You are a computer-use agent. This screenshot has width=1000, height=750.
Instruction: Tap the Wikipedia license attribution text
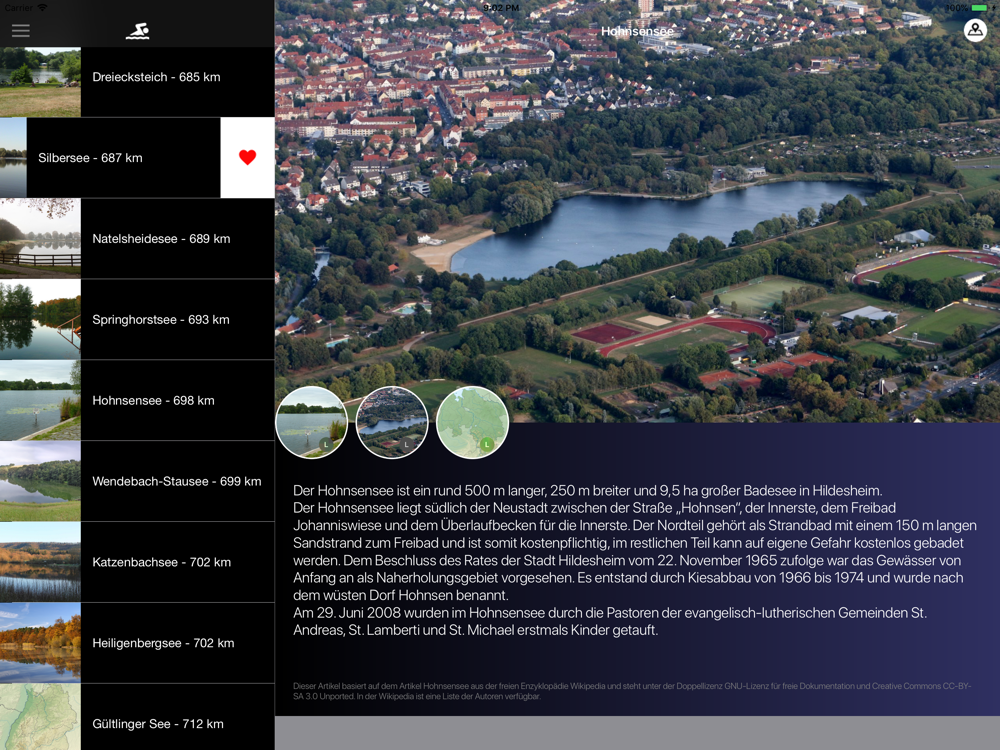pyautogui.click(x=632, y=691)
